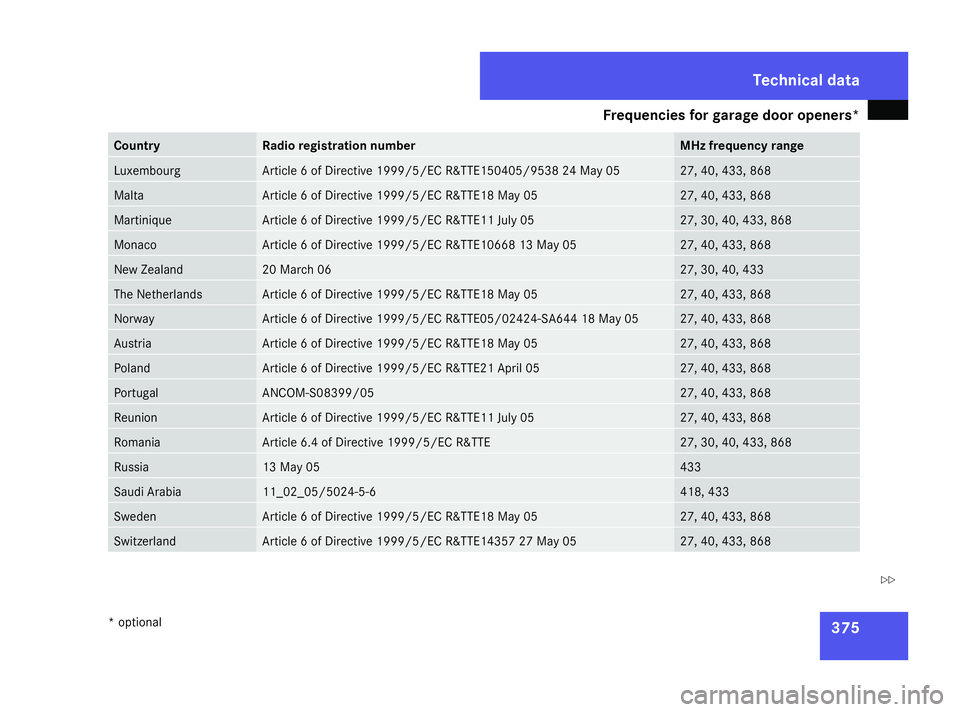Select The Netherlands country cell

pos(182,294)
